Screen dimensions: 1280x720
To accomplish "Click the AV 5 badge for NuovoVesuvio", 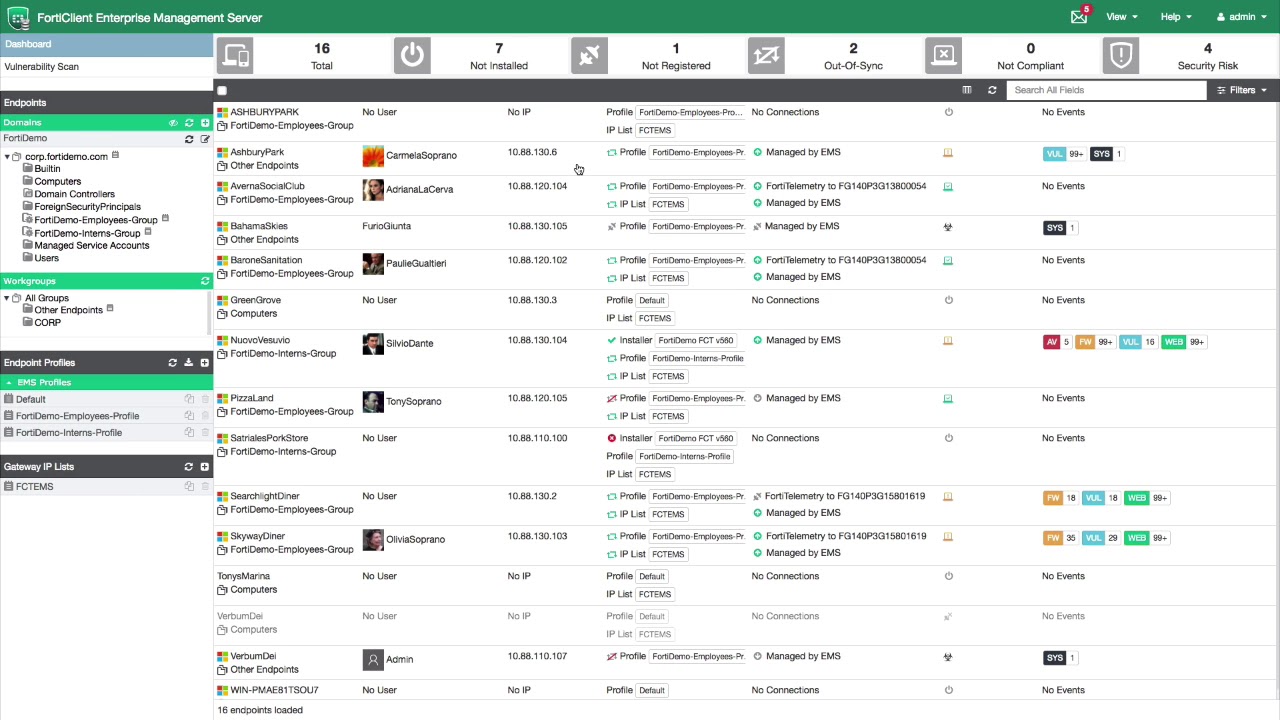I will point(1056,342).
